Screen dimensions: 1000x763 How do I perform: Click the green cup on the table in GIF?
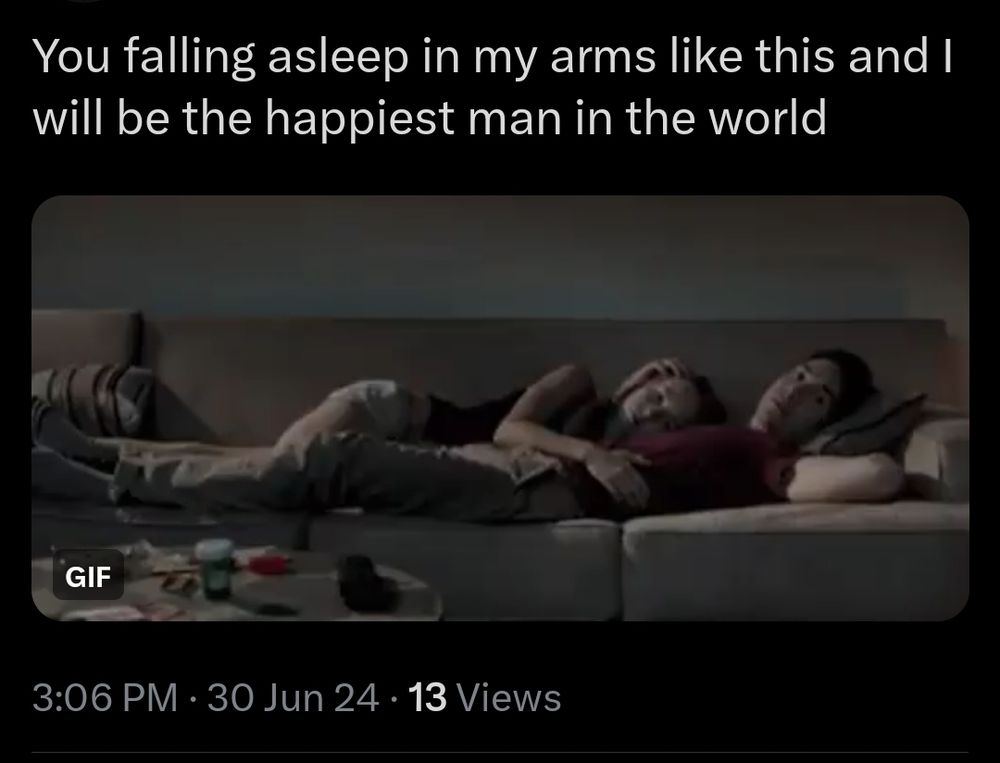pyautogui.click(x=216, y=567)
